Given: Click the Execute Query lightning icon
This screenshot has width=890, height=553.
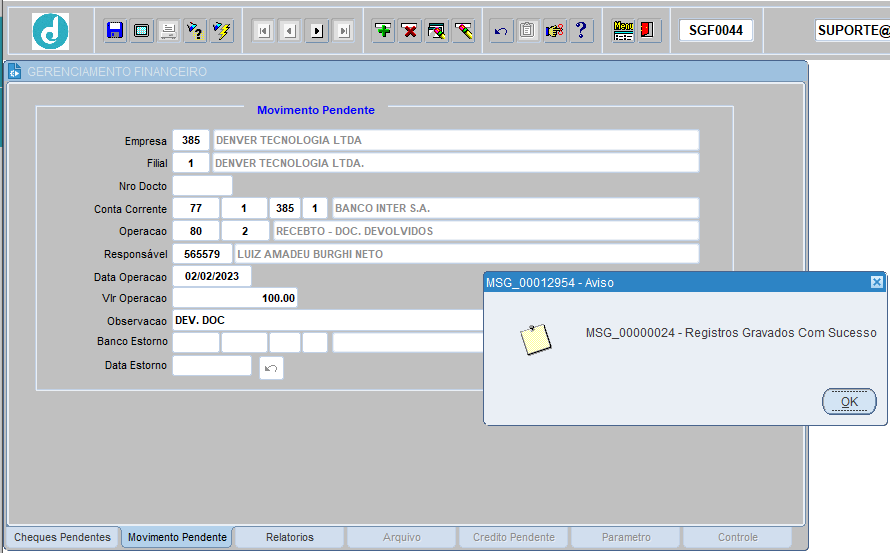Looking at the screenshot, I should tap(222, 30).
